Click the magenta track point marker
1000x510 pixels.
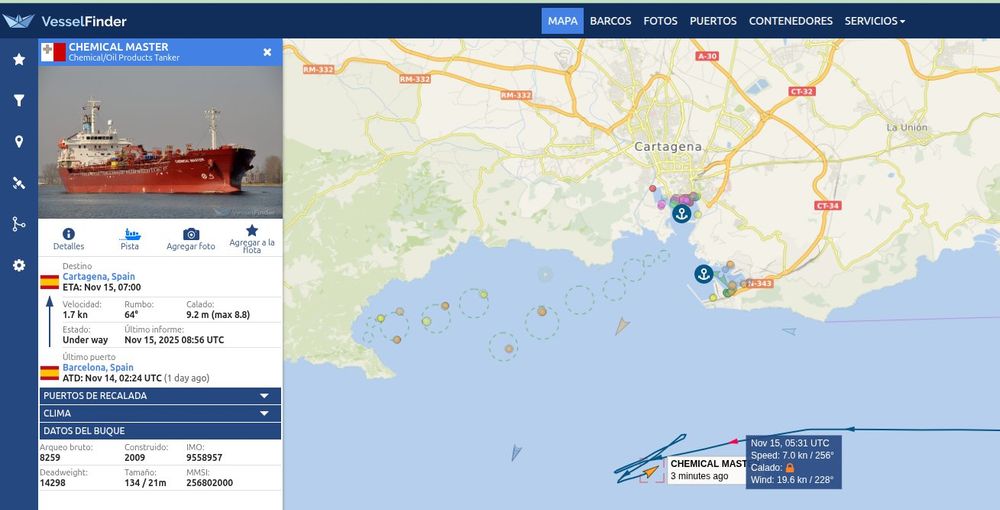(734, 441)
